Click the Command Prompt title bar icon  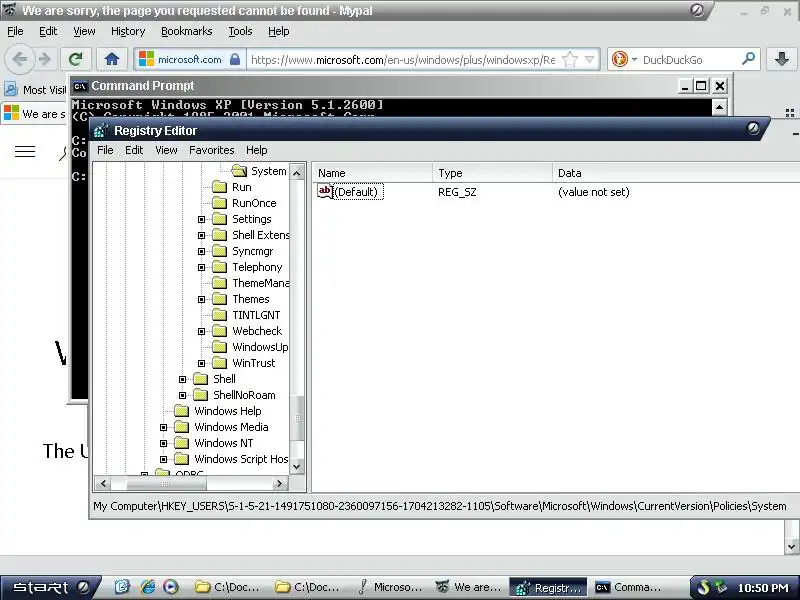pos(80,86)
